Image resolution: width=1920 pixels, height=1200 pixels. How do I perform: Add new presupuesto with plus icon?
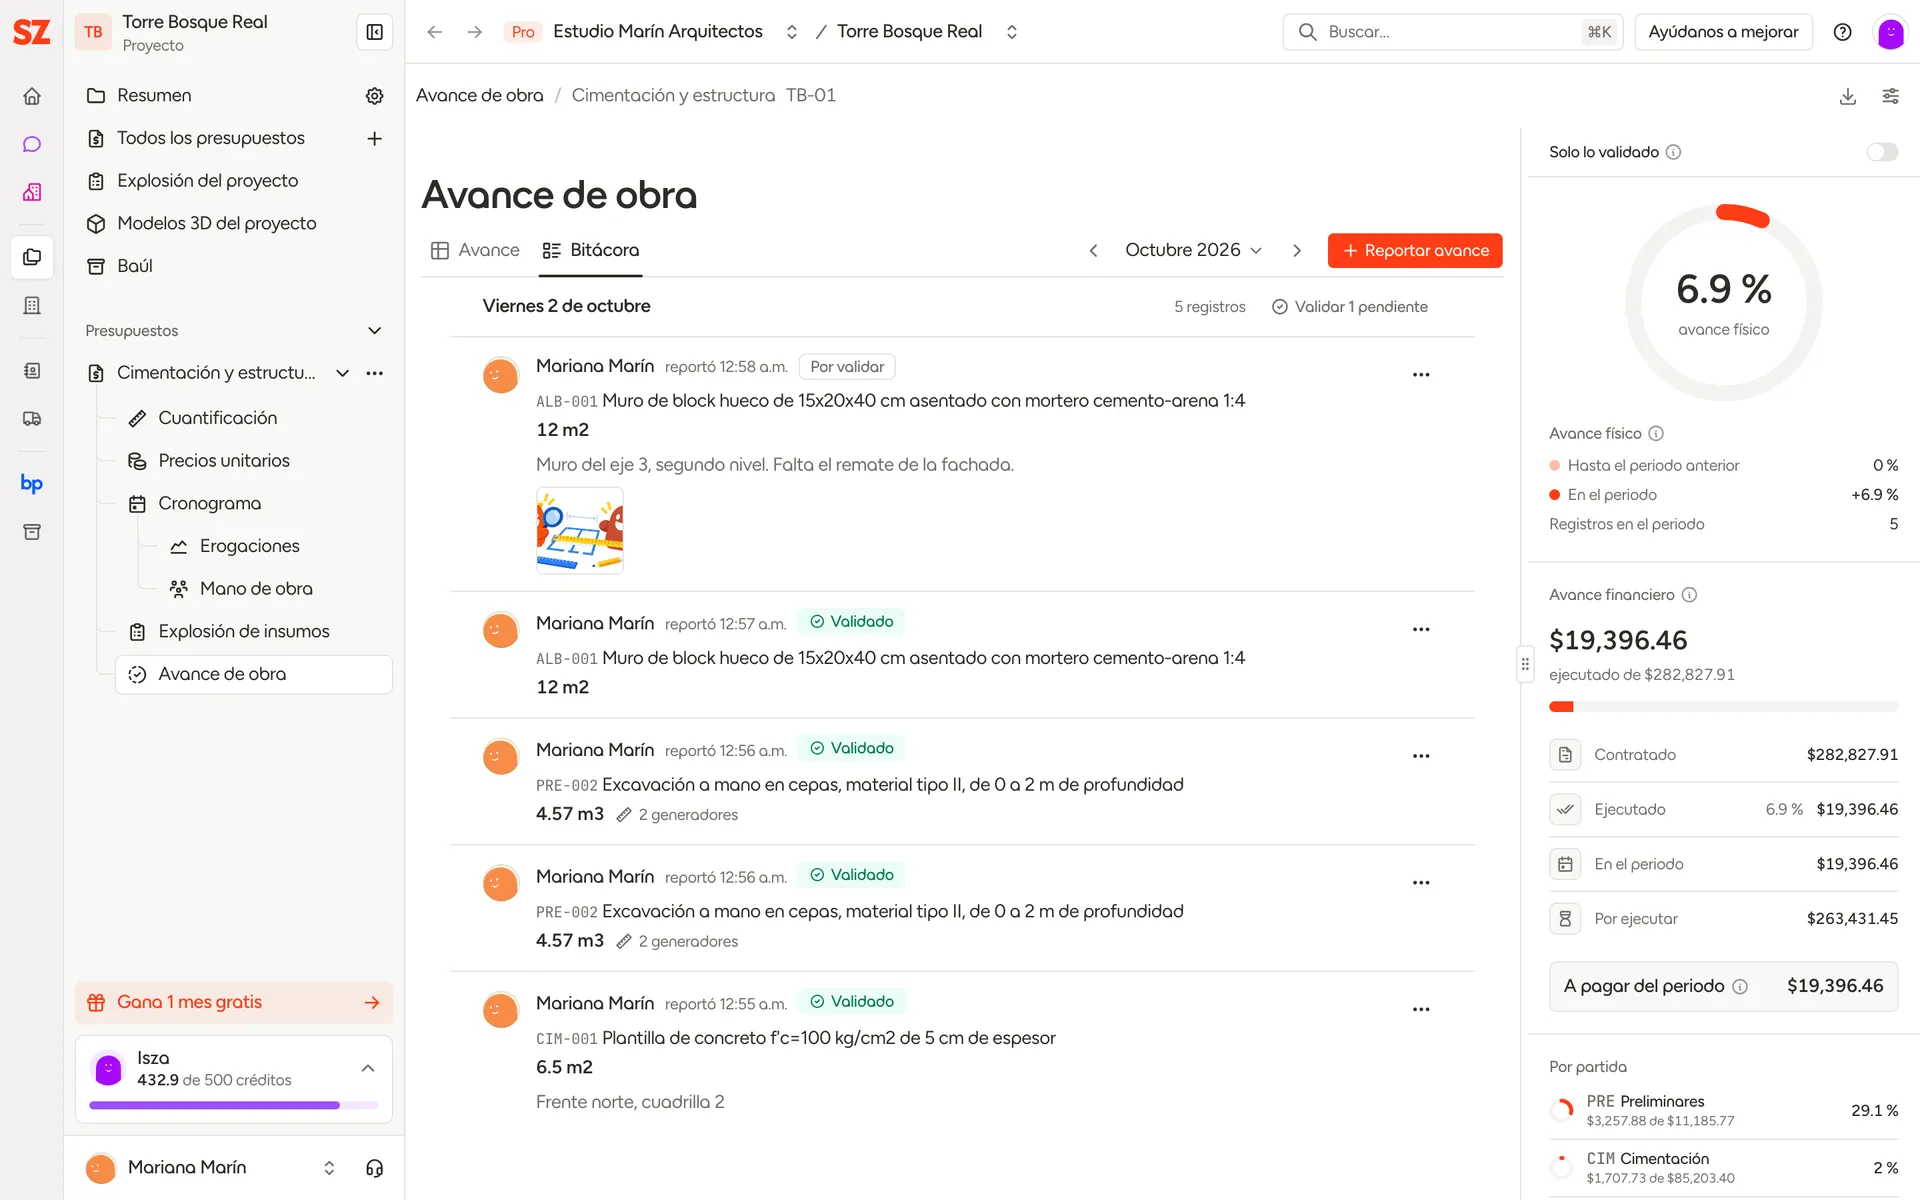[375, 138]
